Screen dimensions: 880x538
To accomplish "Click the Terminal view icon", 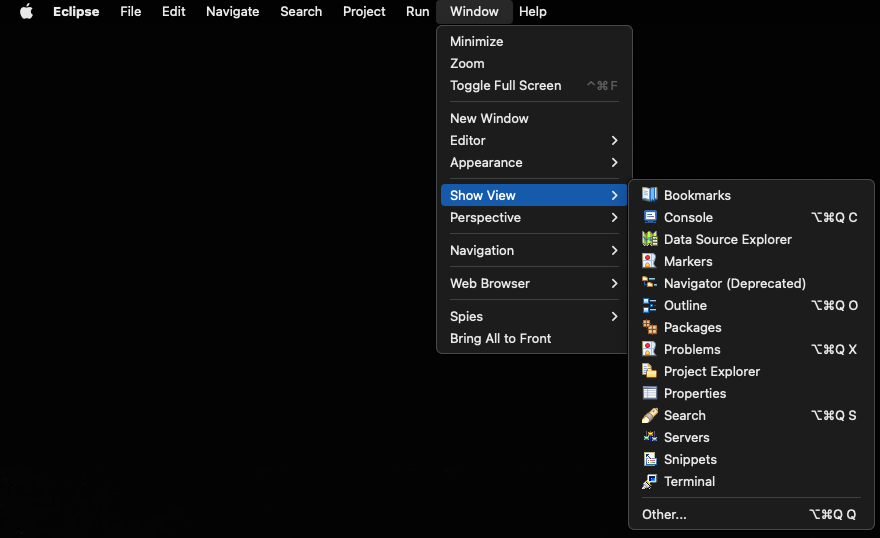I will pyautogui.click(x=649, y=481).
